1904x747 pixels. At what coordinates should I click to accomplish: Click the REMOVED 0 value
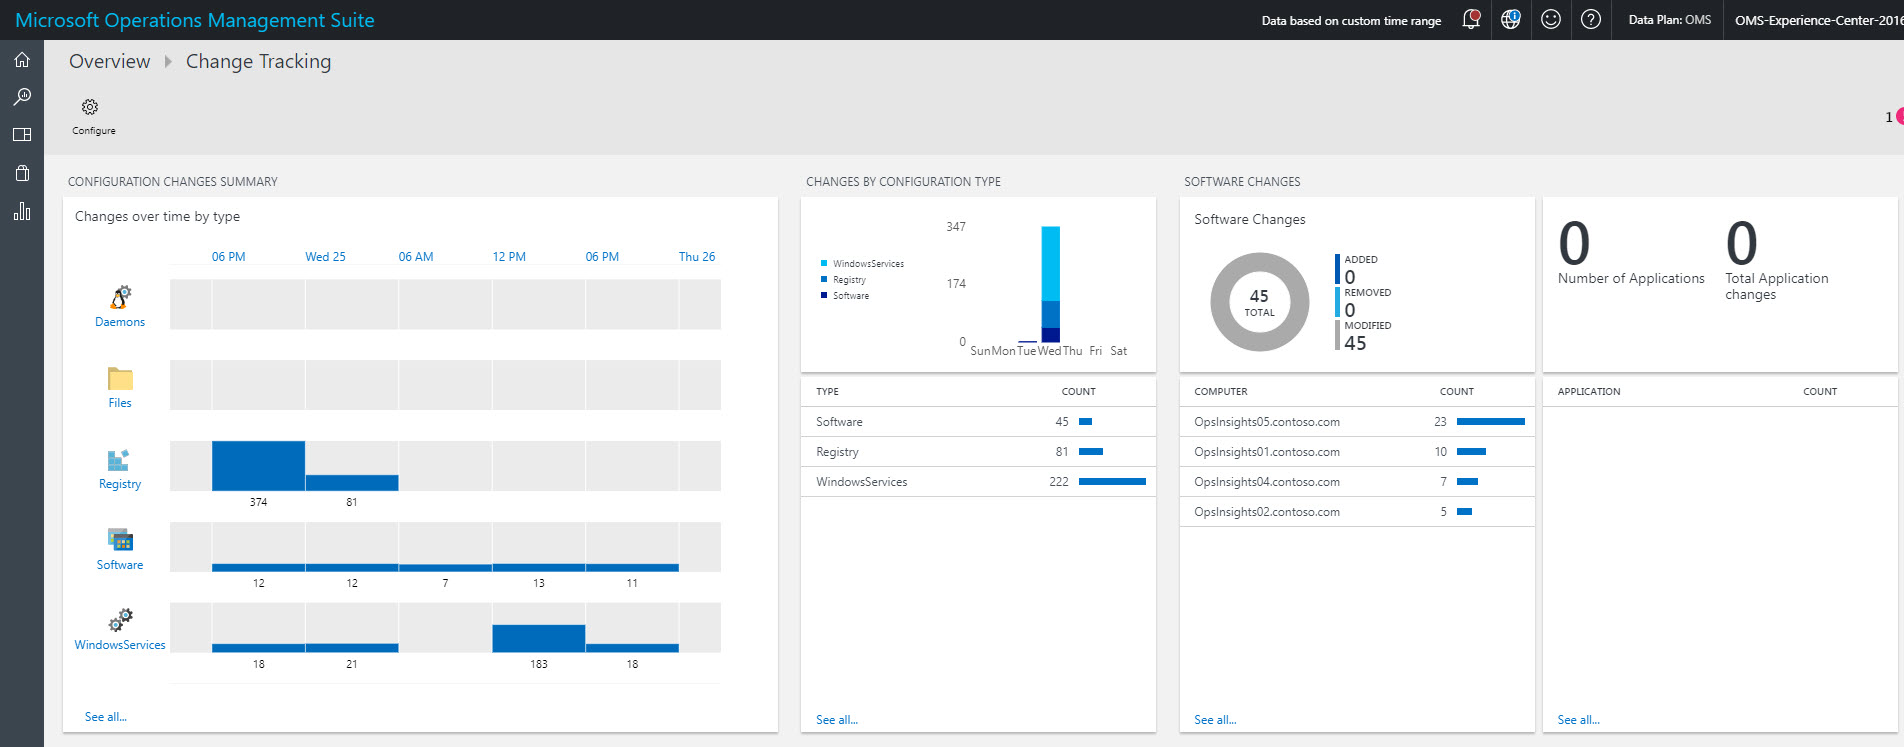(1350, 310)
